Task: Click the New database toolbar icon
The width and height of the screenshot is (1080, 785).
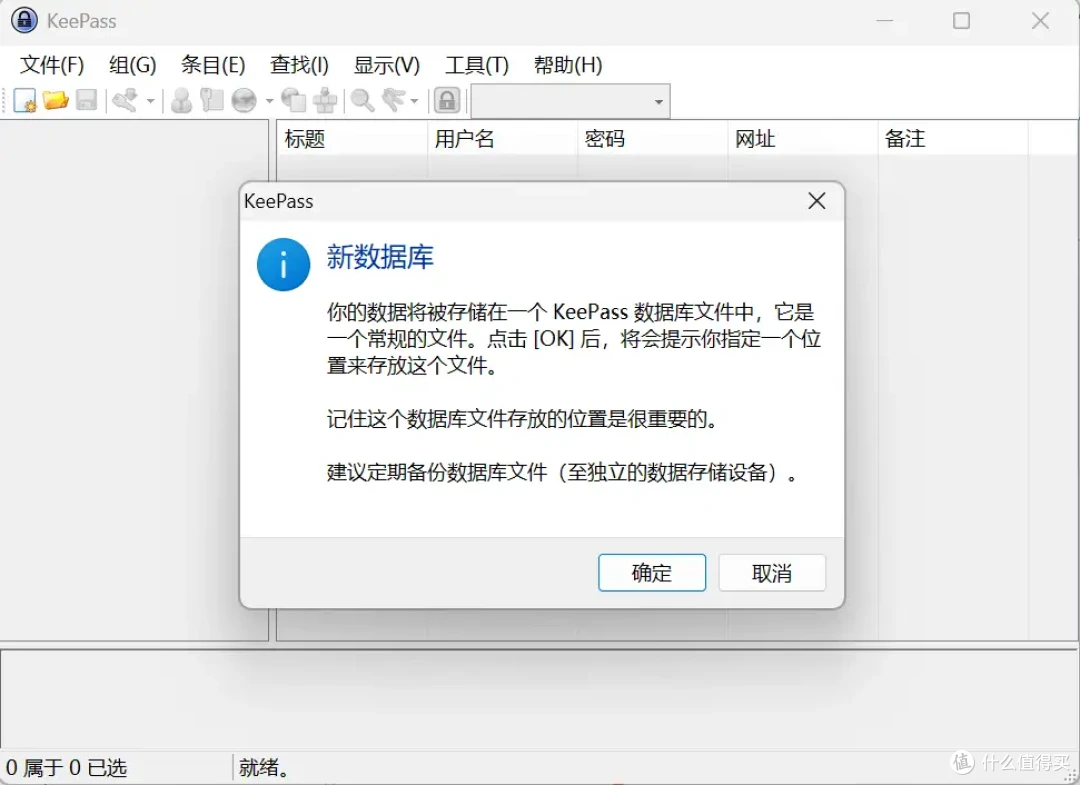Action: click(x=25, y=101)
